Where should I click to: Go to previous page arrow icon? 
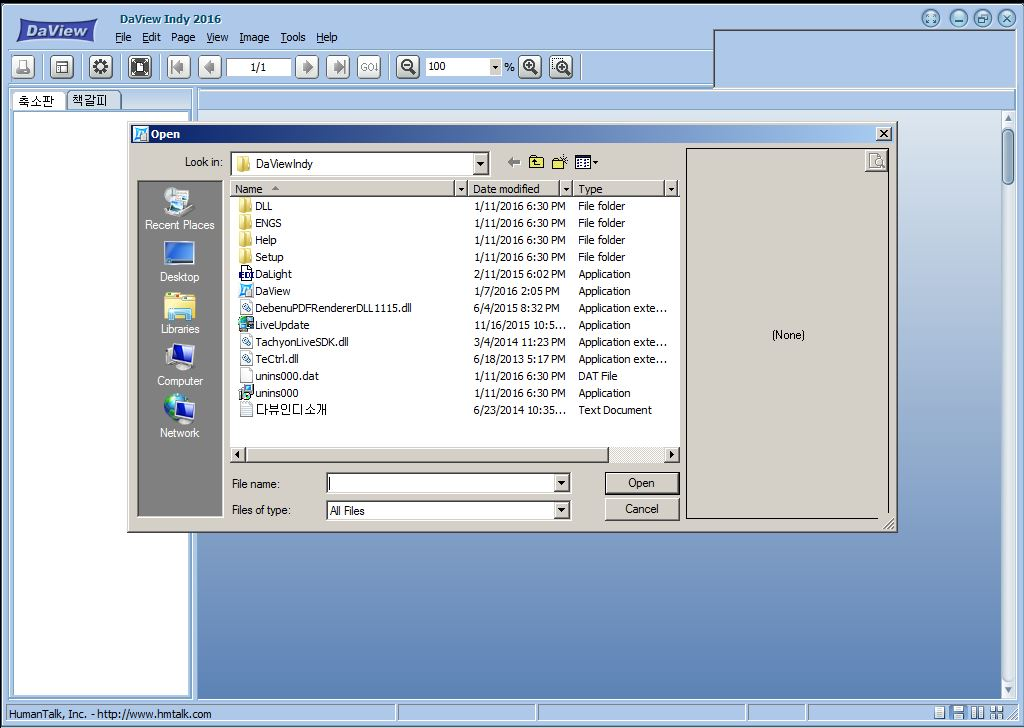pyautogui.click(x=210, y=67)
